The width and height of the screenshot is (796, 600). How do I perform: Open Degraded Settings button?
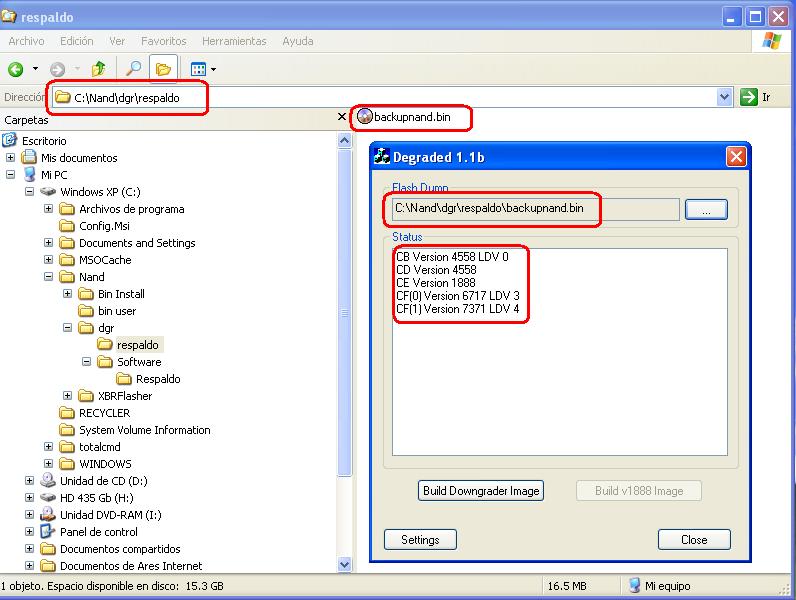tap(420, 540)
